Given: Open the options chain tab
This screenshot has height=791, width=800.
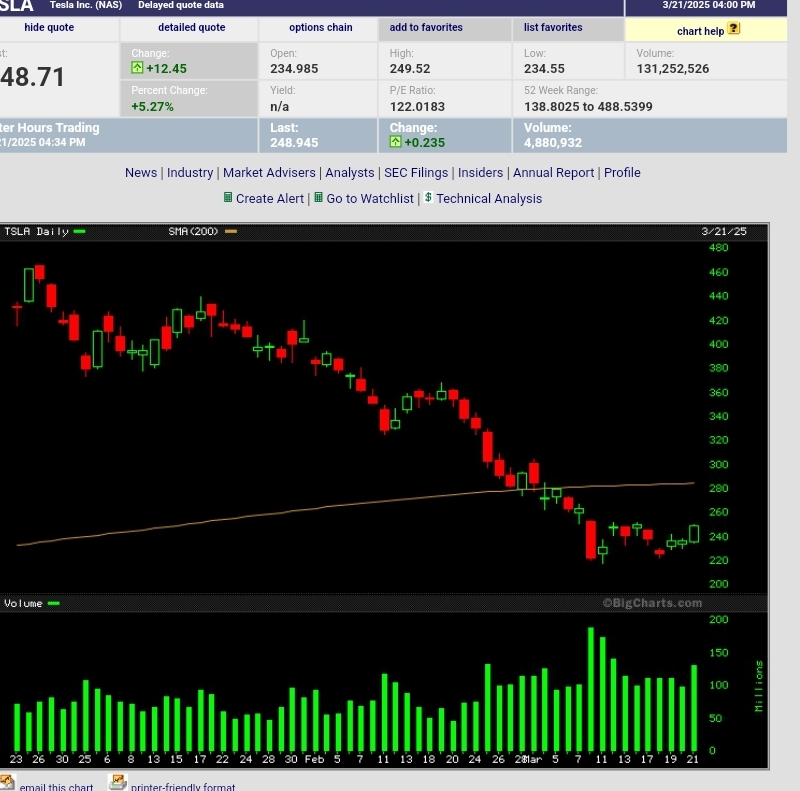Looking at the screenshot, I should click(320, 28).
